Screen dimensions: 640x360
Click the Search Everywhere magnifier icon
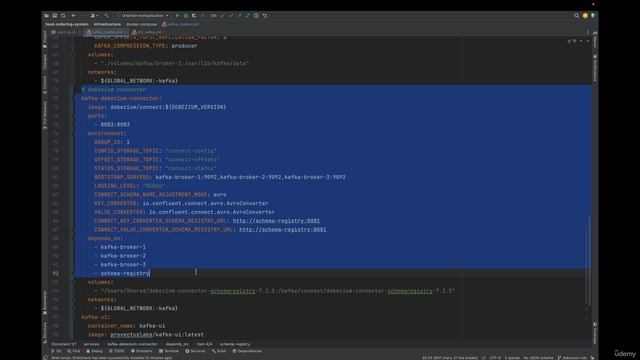[x=576, y=16]
